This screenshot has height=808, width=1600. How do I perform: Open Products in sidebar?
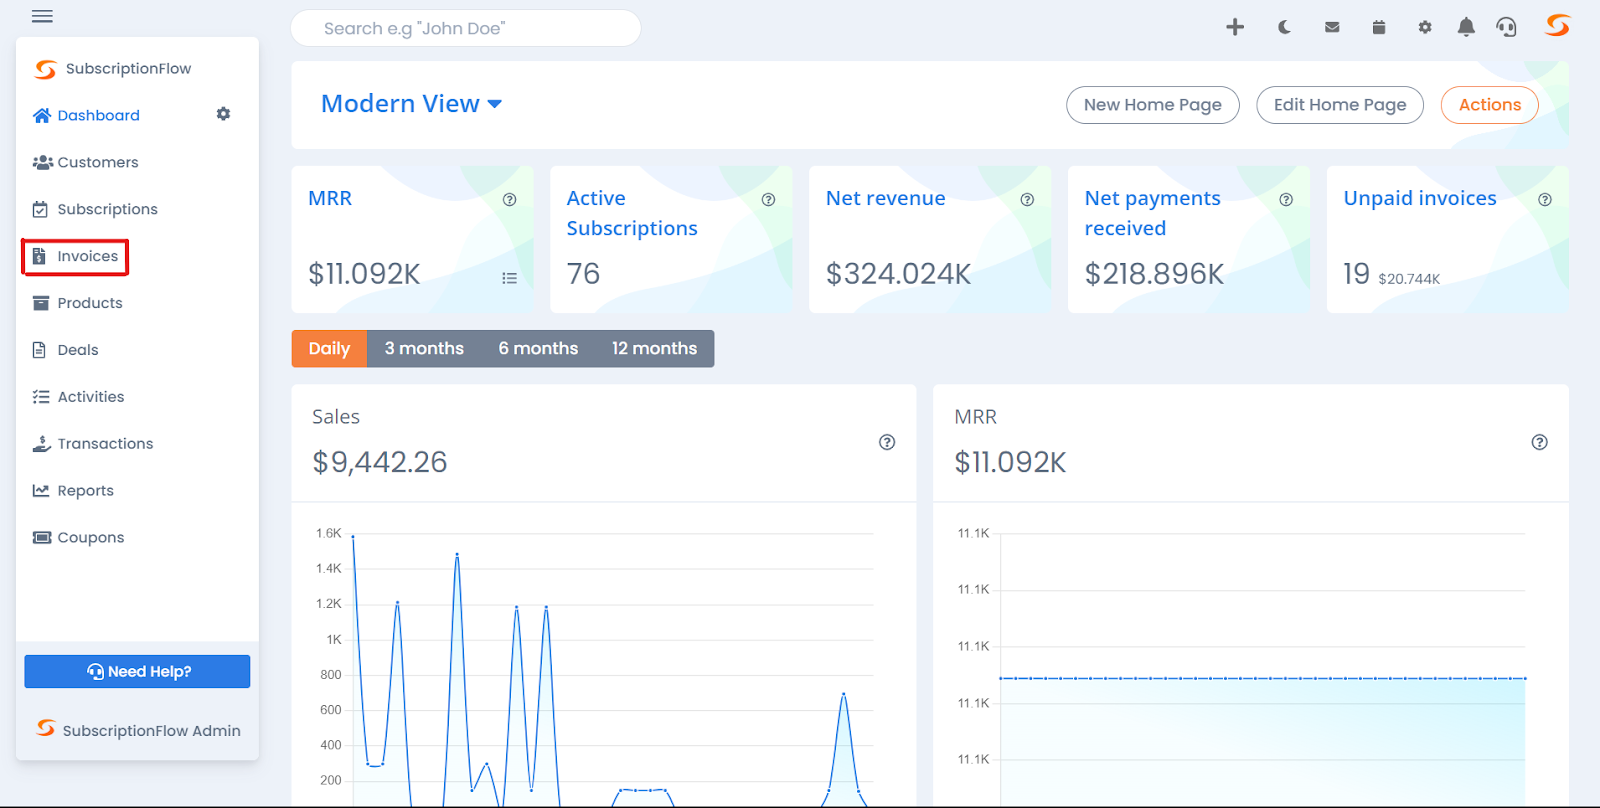(77, 303)
